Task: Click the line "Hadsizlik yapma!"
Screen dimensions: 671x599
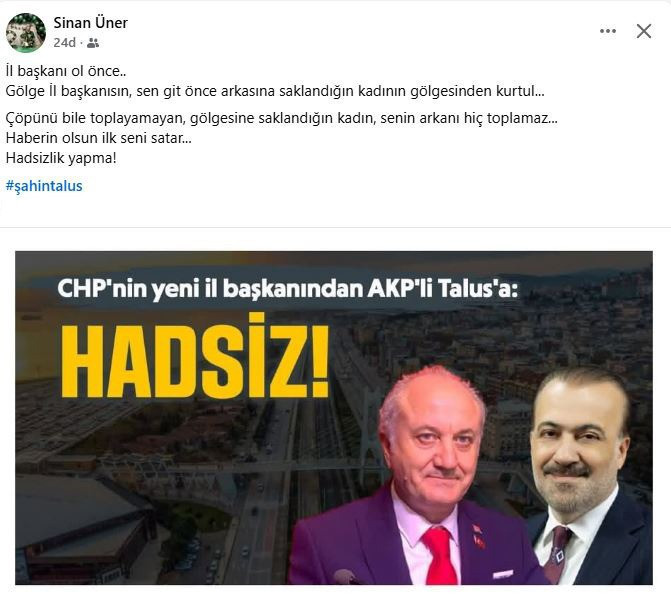Action: click(61, 158)
